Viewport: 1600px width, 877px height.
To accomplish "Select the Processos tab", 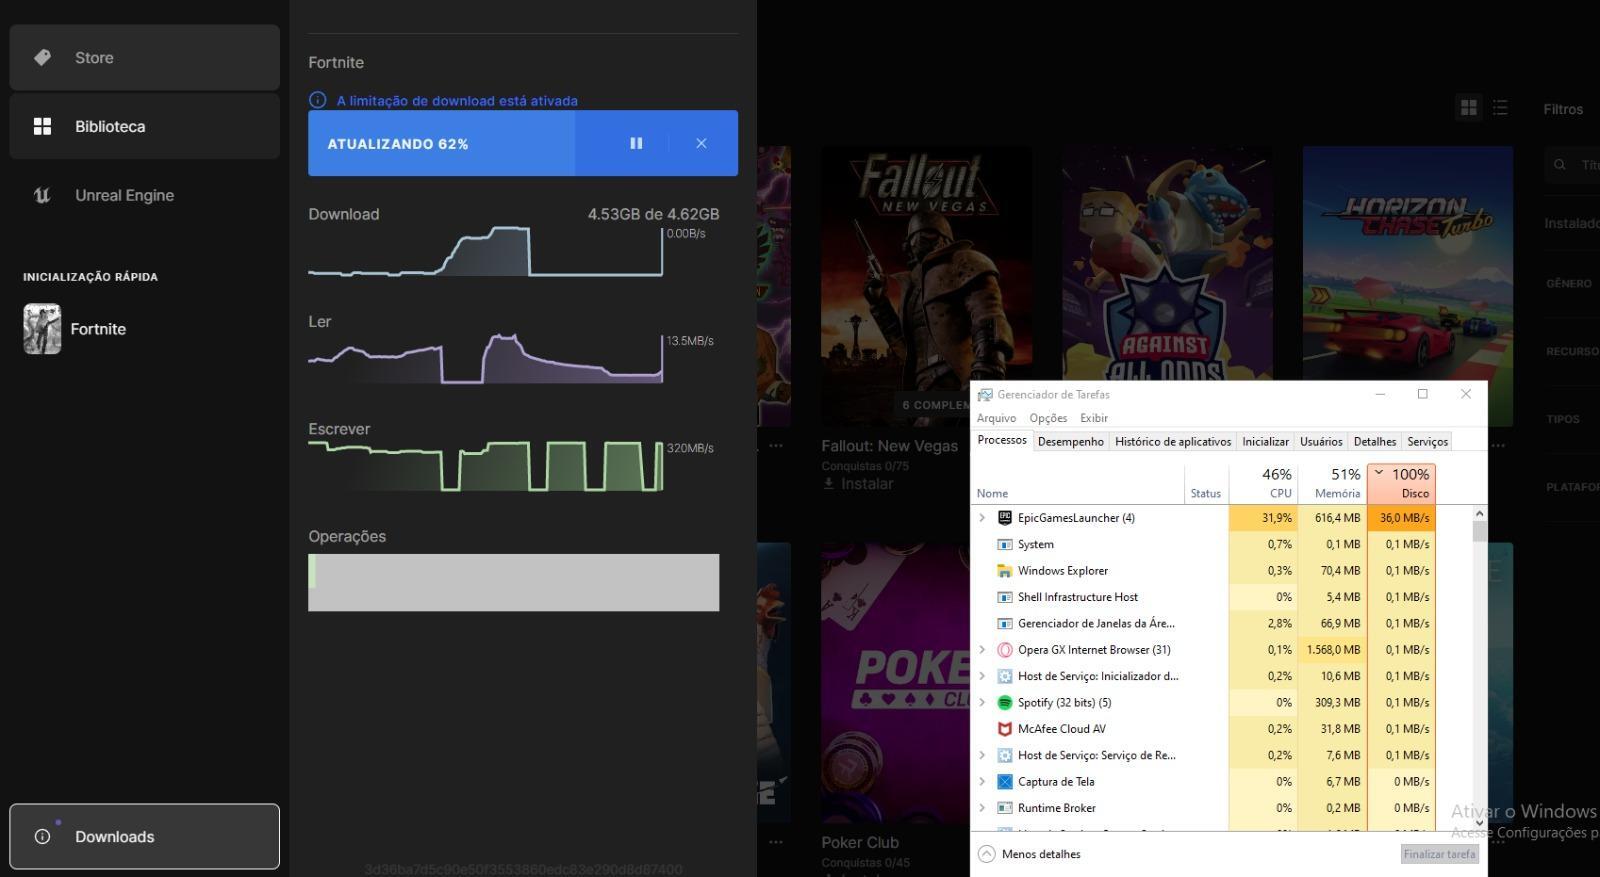I will coord(1002,440).
